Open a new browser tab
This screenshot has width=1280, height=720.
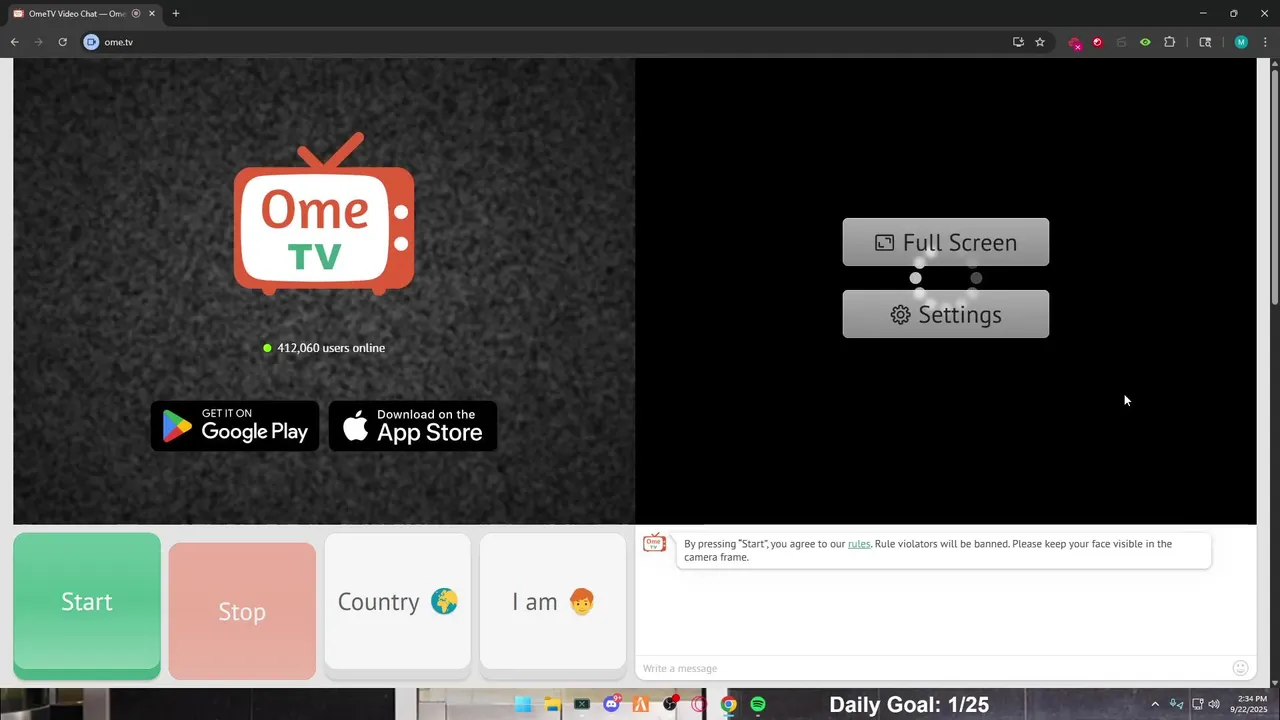176,14
